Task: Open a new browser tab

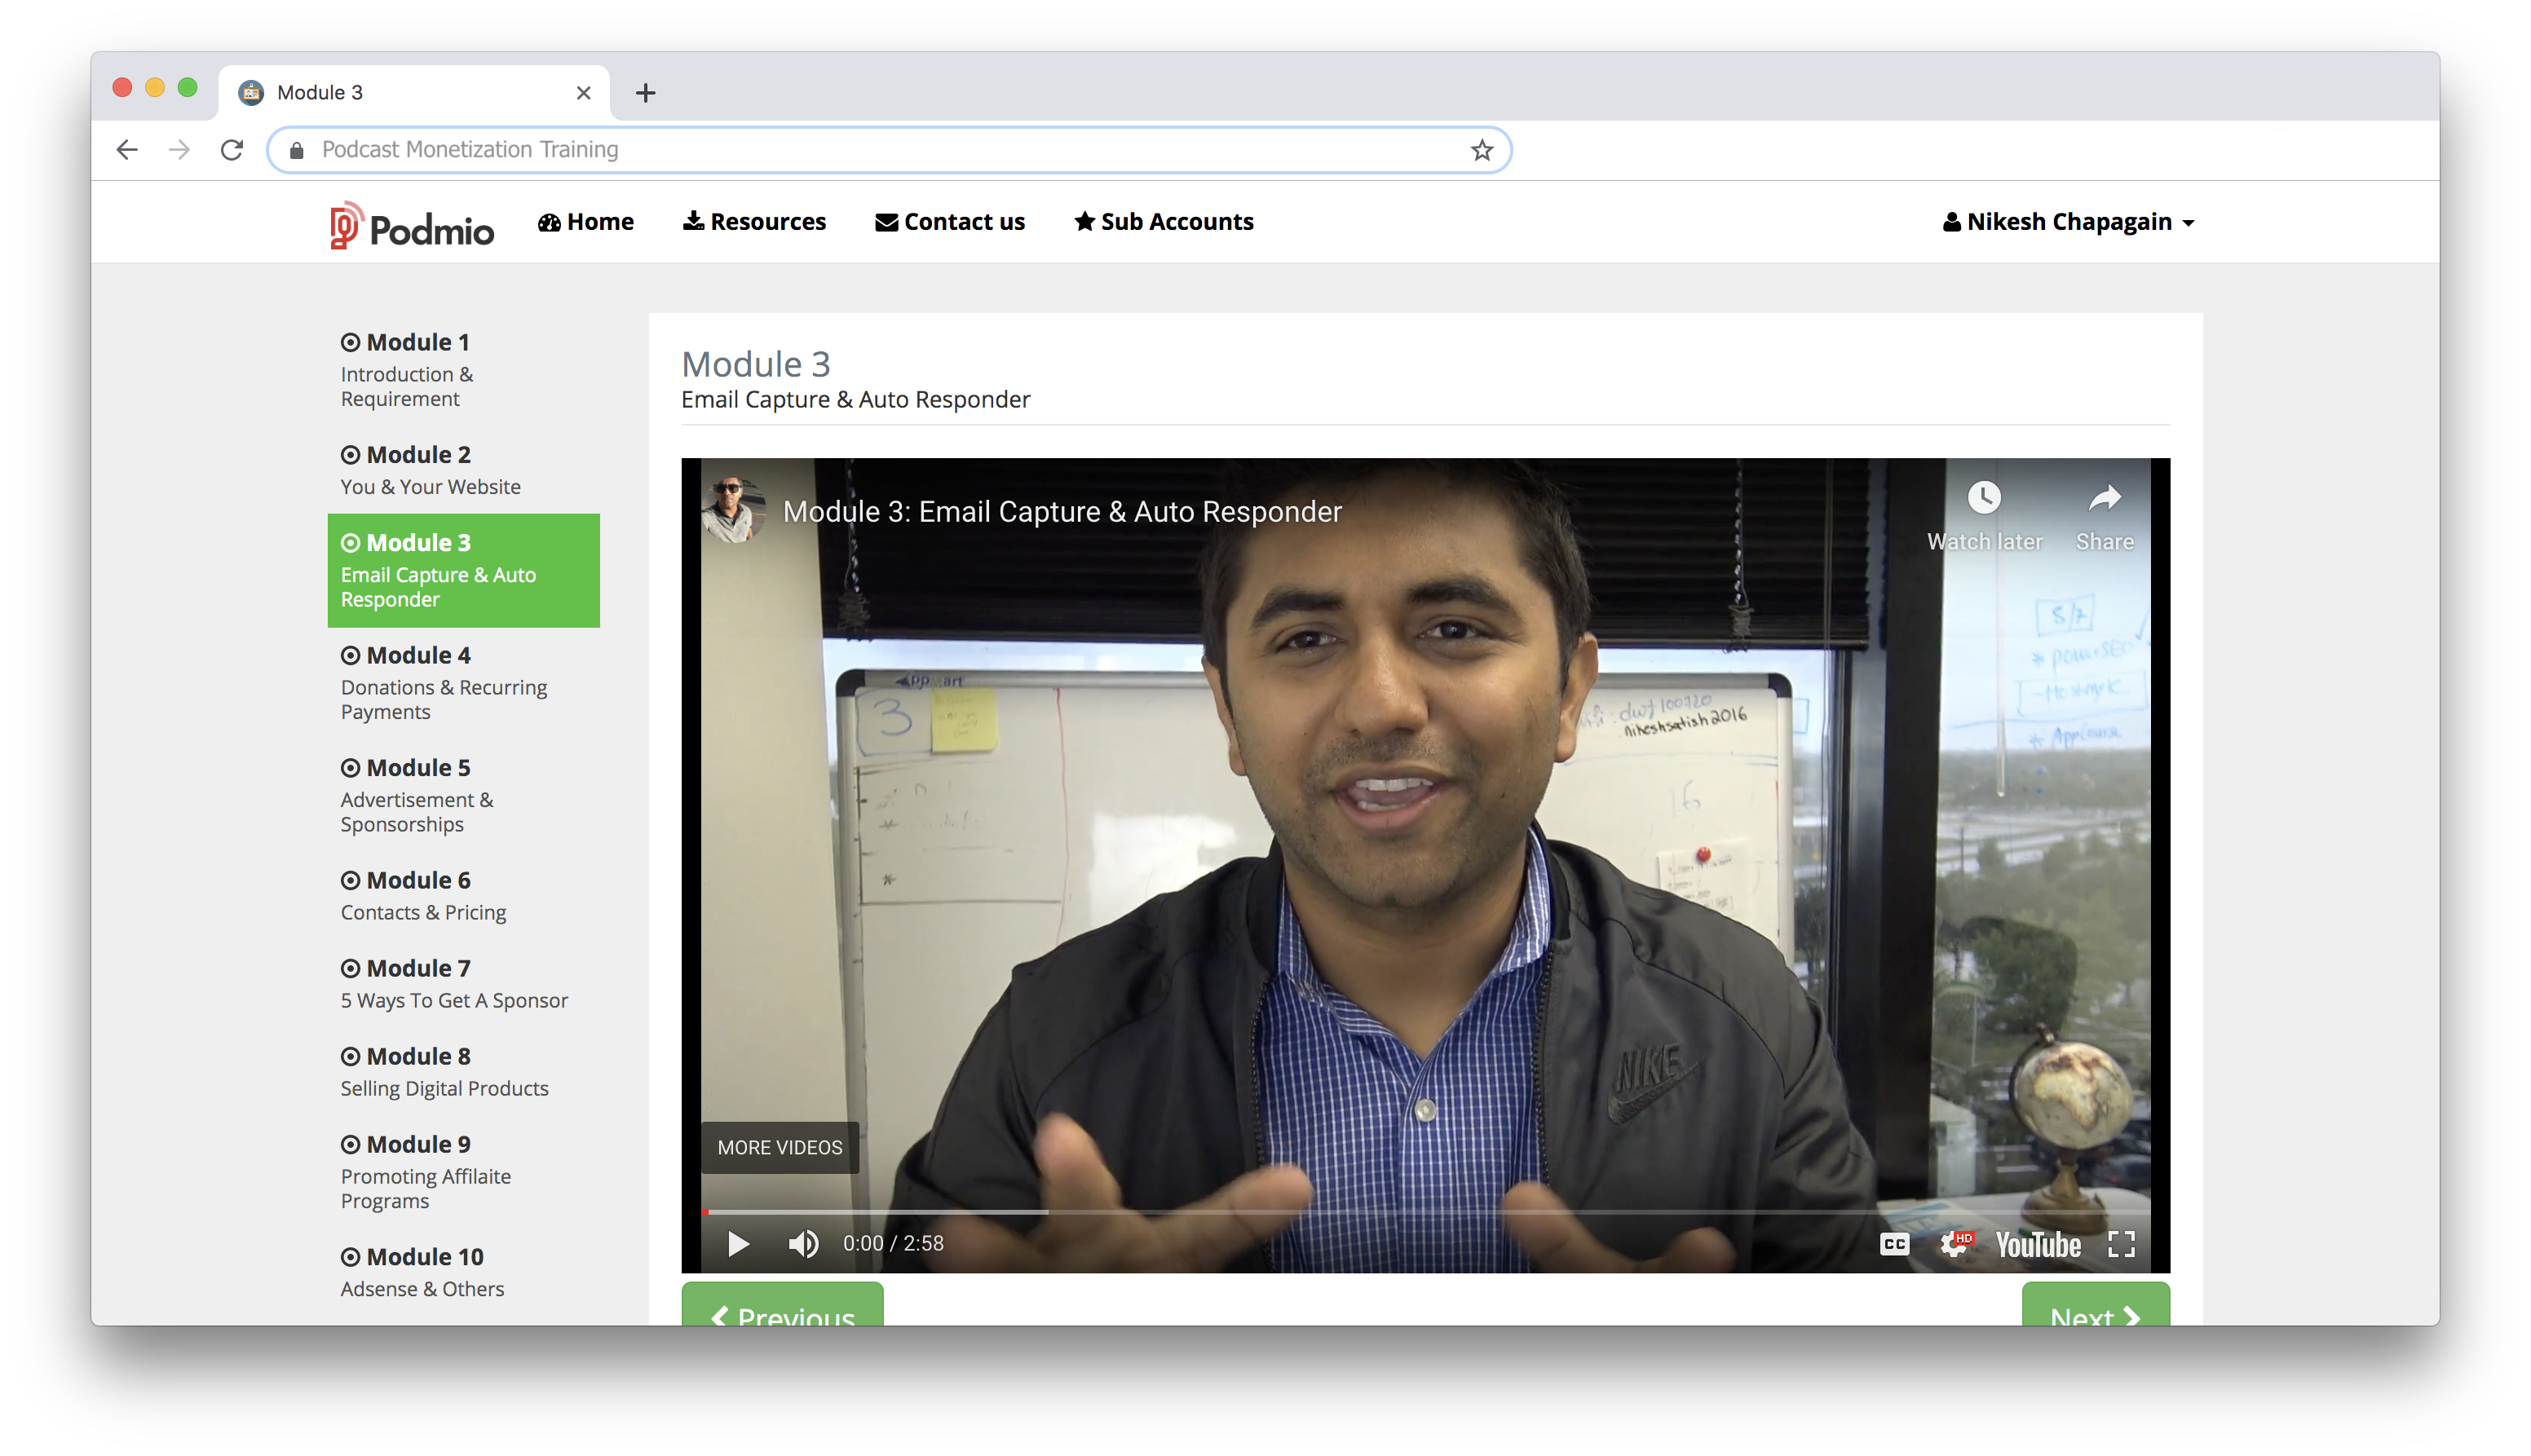Action: pos(646,93)
